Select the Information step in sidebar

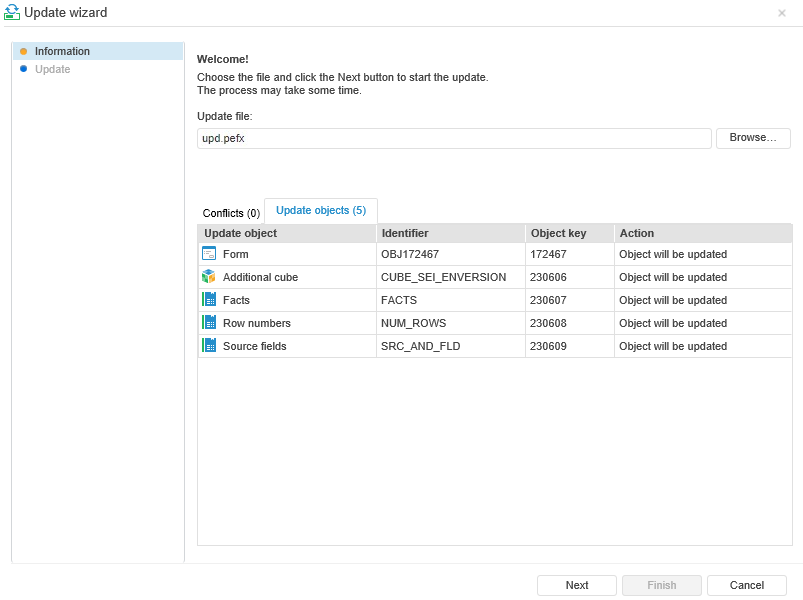tap(62, 52)
